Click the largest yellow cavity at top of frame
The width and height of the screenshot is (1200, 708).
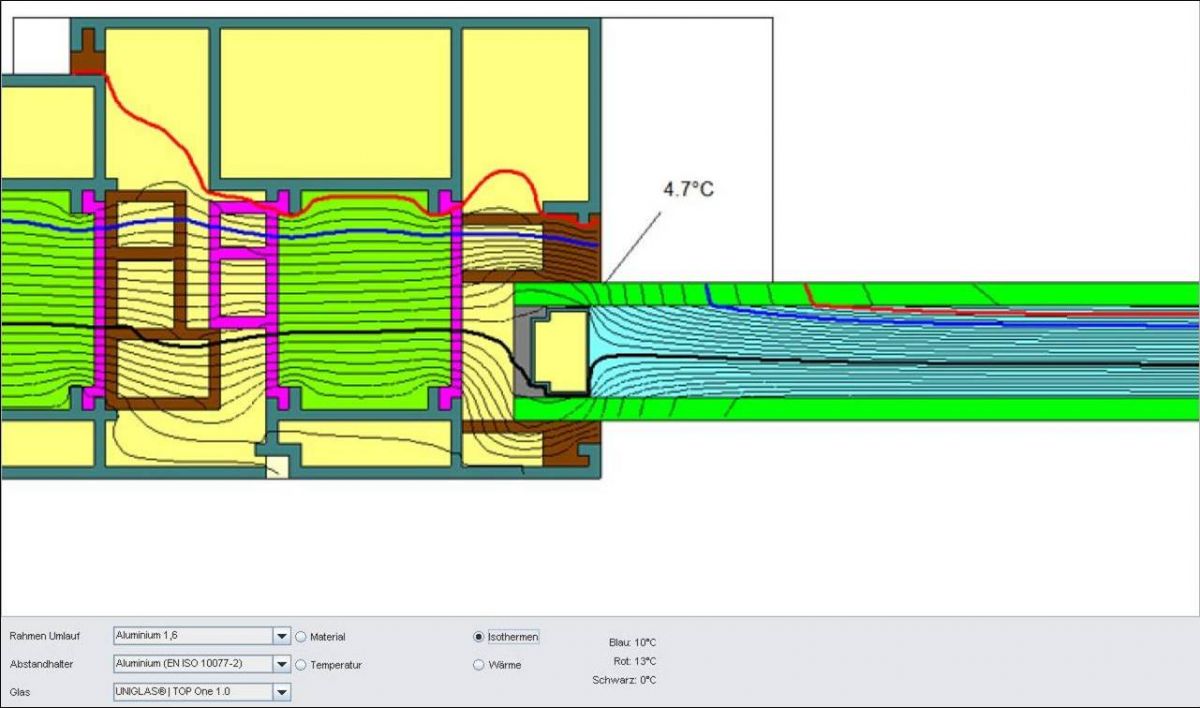(334, 102)
